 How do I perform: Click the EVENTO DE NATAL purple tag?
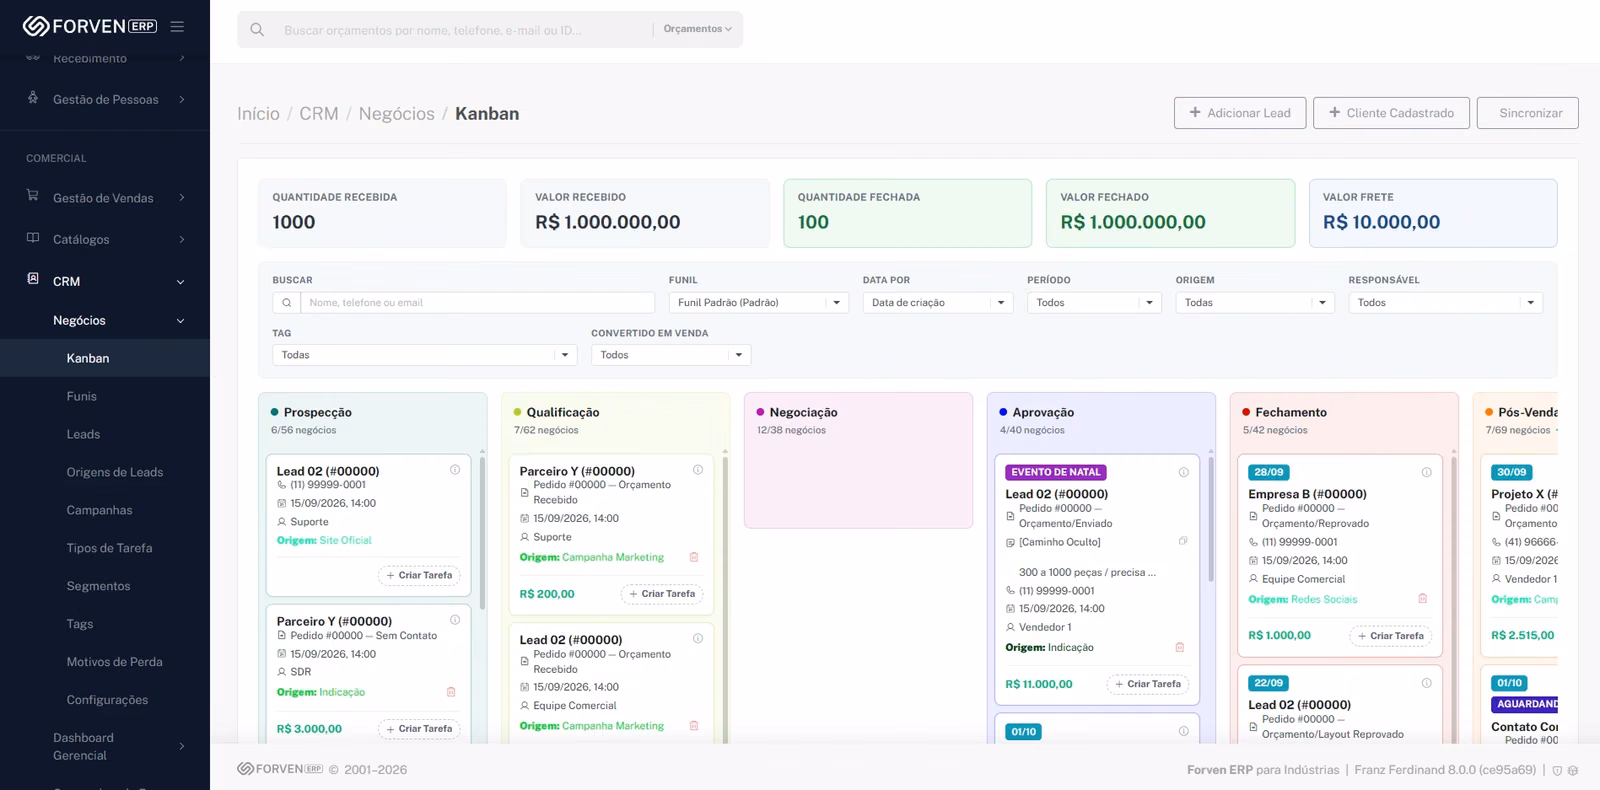click(x=1056, y=472)
